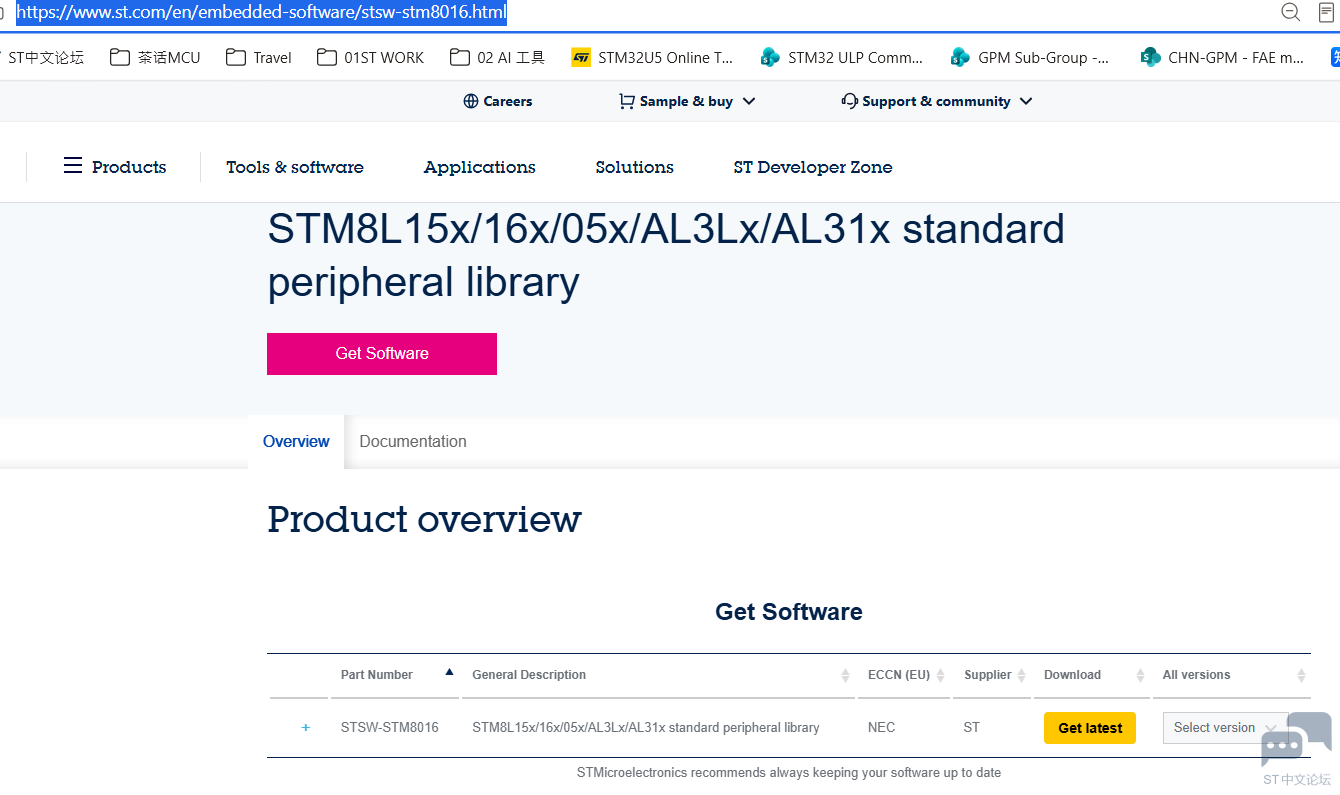This screenshot has height=795, width=1340.
Task: Click the Get Software heading above the table
Action: coord(789,612)
